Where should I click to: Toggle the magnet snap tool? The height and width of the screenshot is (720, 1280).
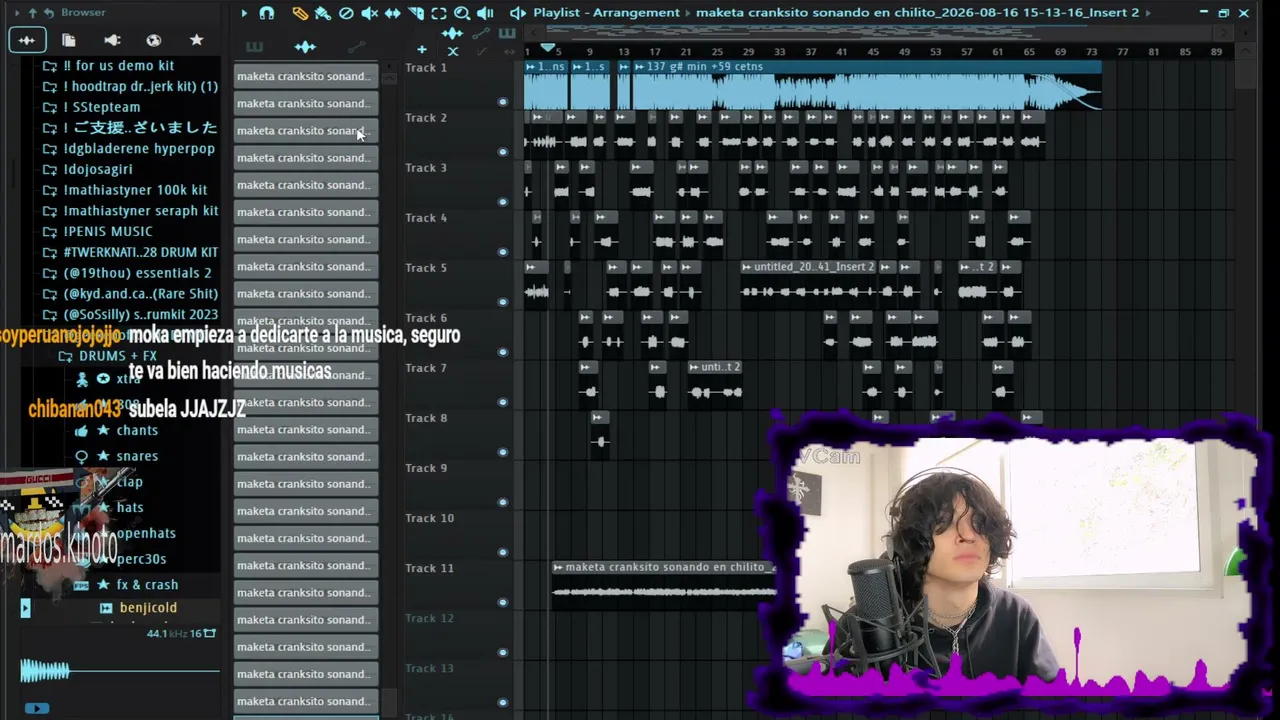point(267,13)
